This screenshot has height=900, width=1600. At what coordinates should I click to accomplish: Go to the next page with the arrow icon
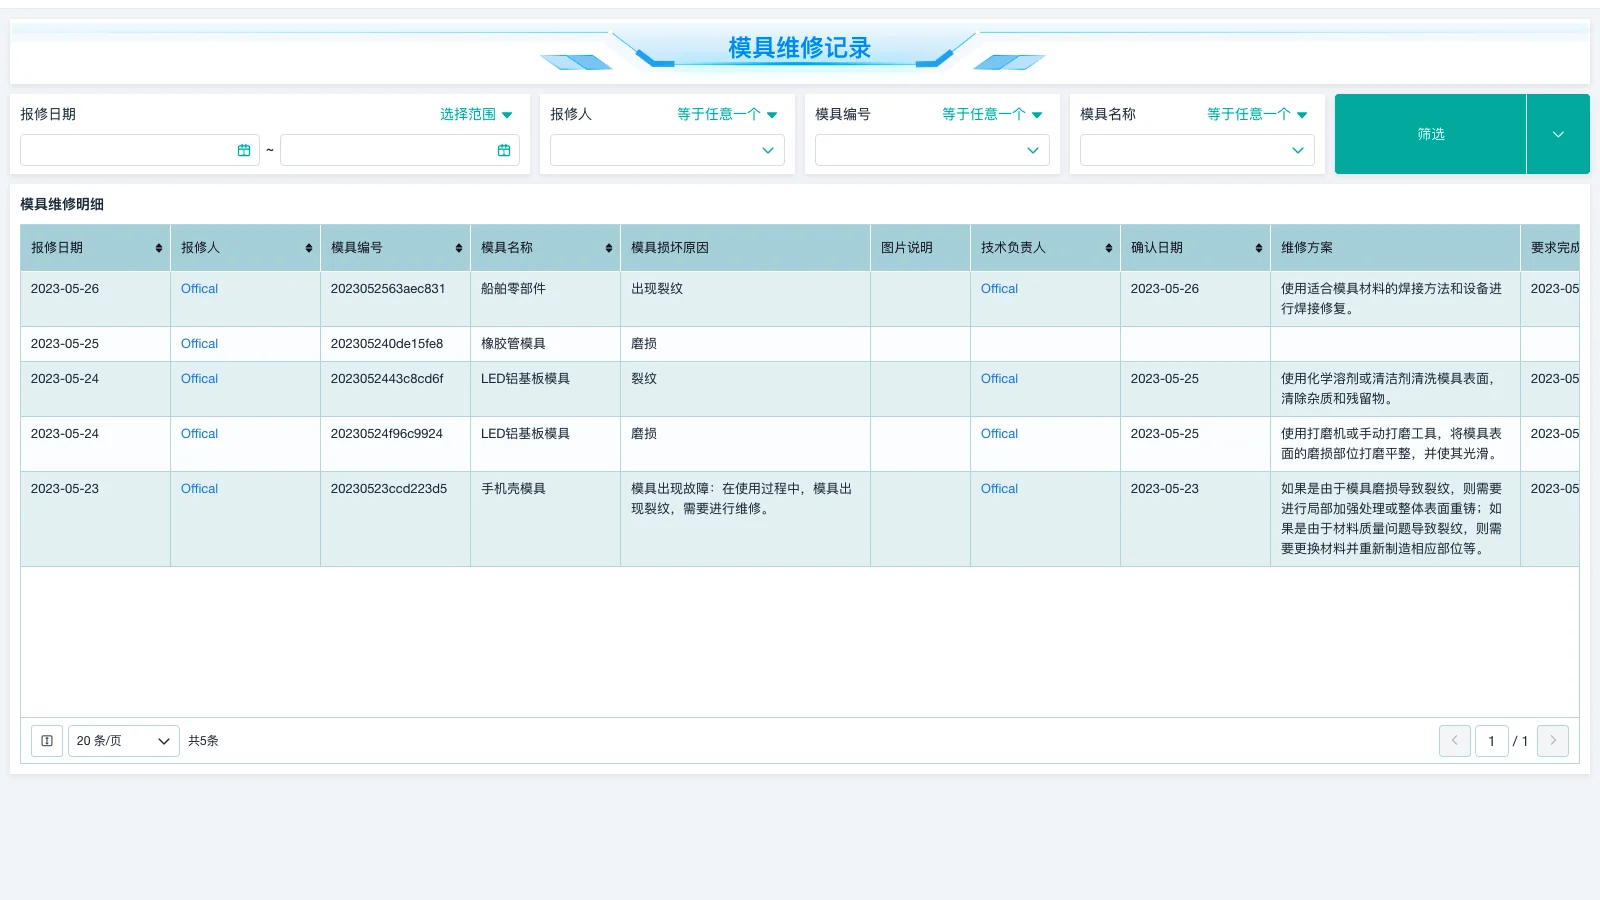[1553, 741]
